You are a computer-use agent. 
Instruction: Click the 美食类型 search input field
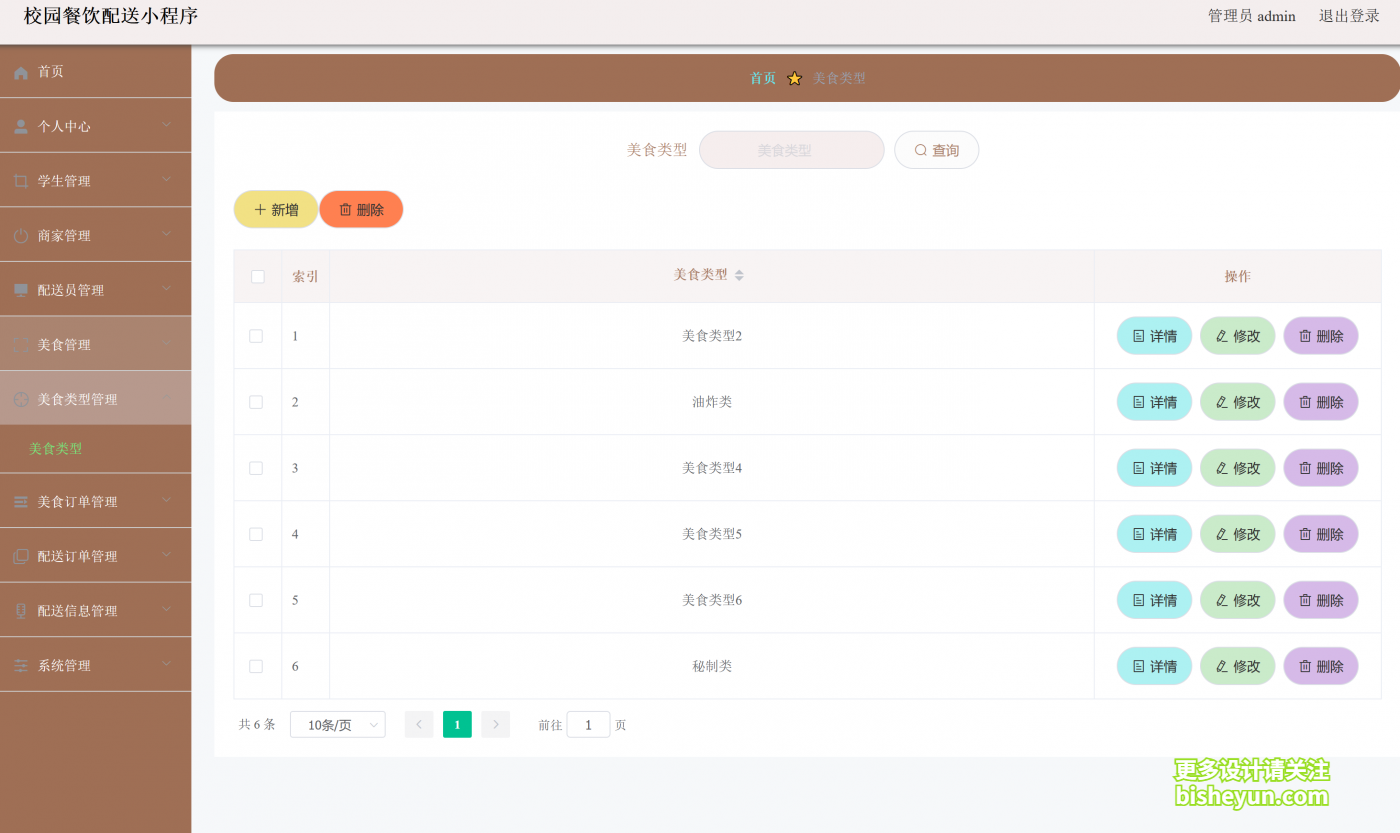tap(792, 150)
